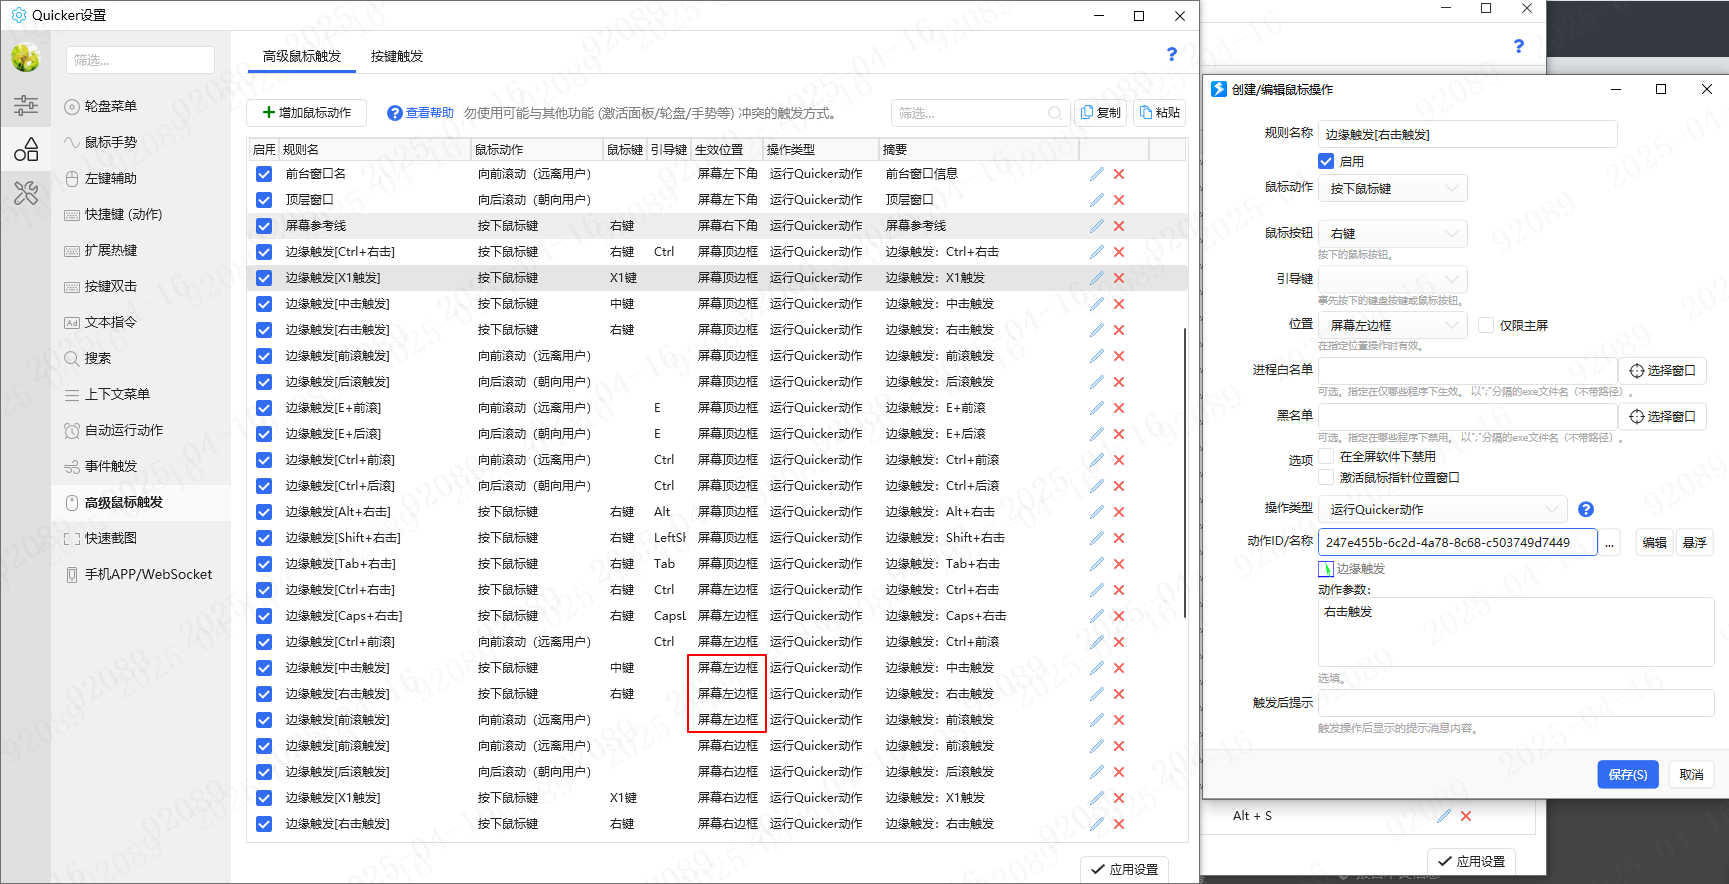Go to 快捷键 (动作) settings page
The height and width of the screenshot is (884, 1729).
tap(123, 214)
